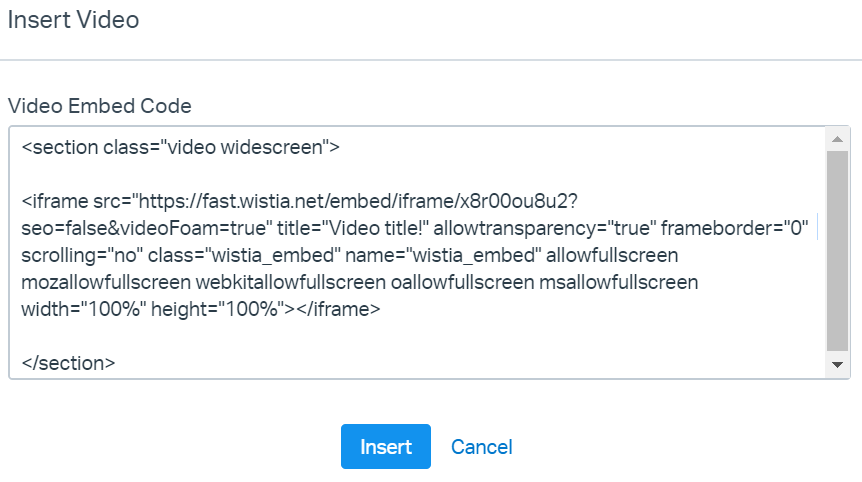The width and height of the screenshot is (862, 482).
Task: Click the blue Insert button
Action: coord(385,447)
